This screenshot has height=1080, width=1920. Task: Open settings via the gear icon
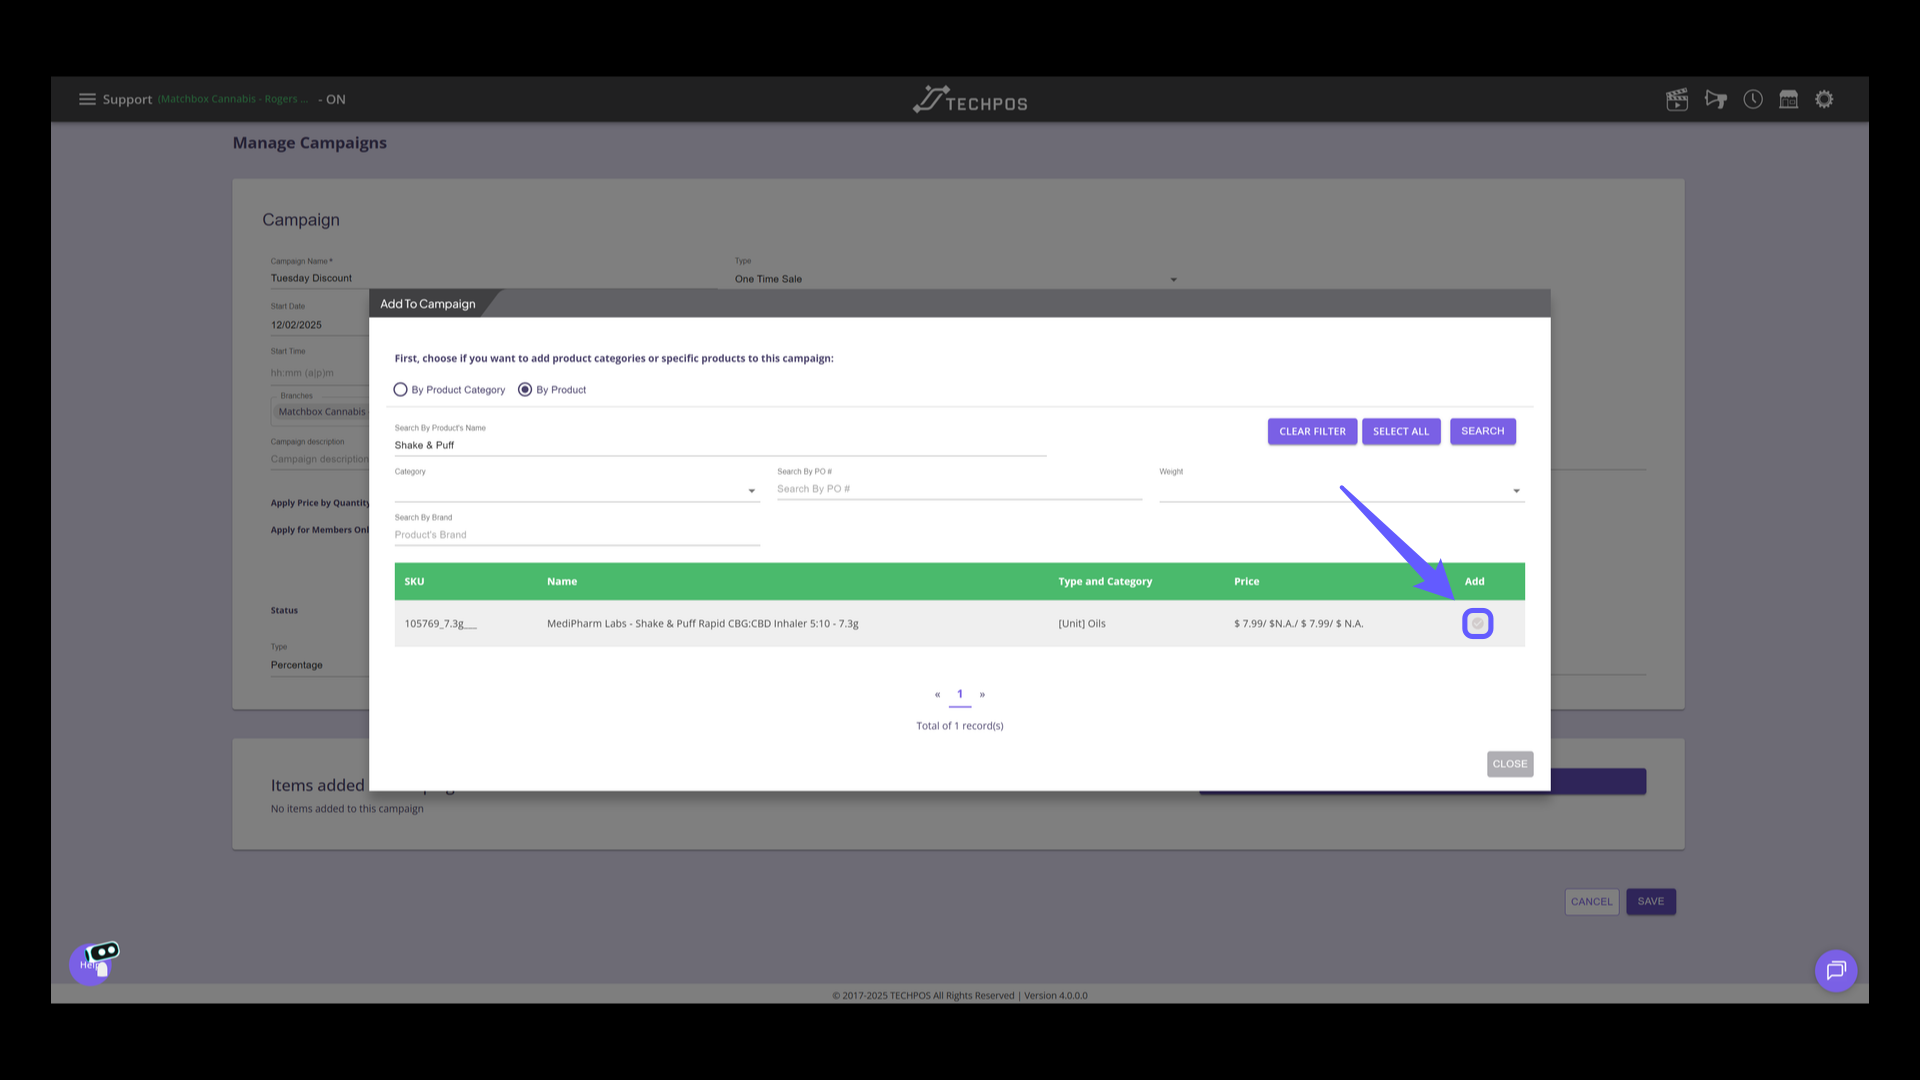click(1824, 99)
